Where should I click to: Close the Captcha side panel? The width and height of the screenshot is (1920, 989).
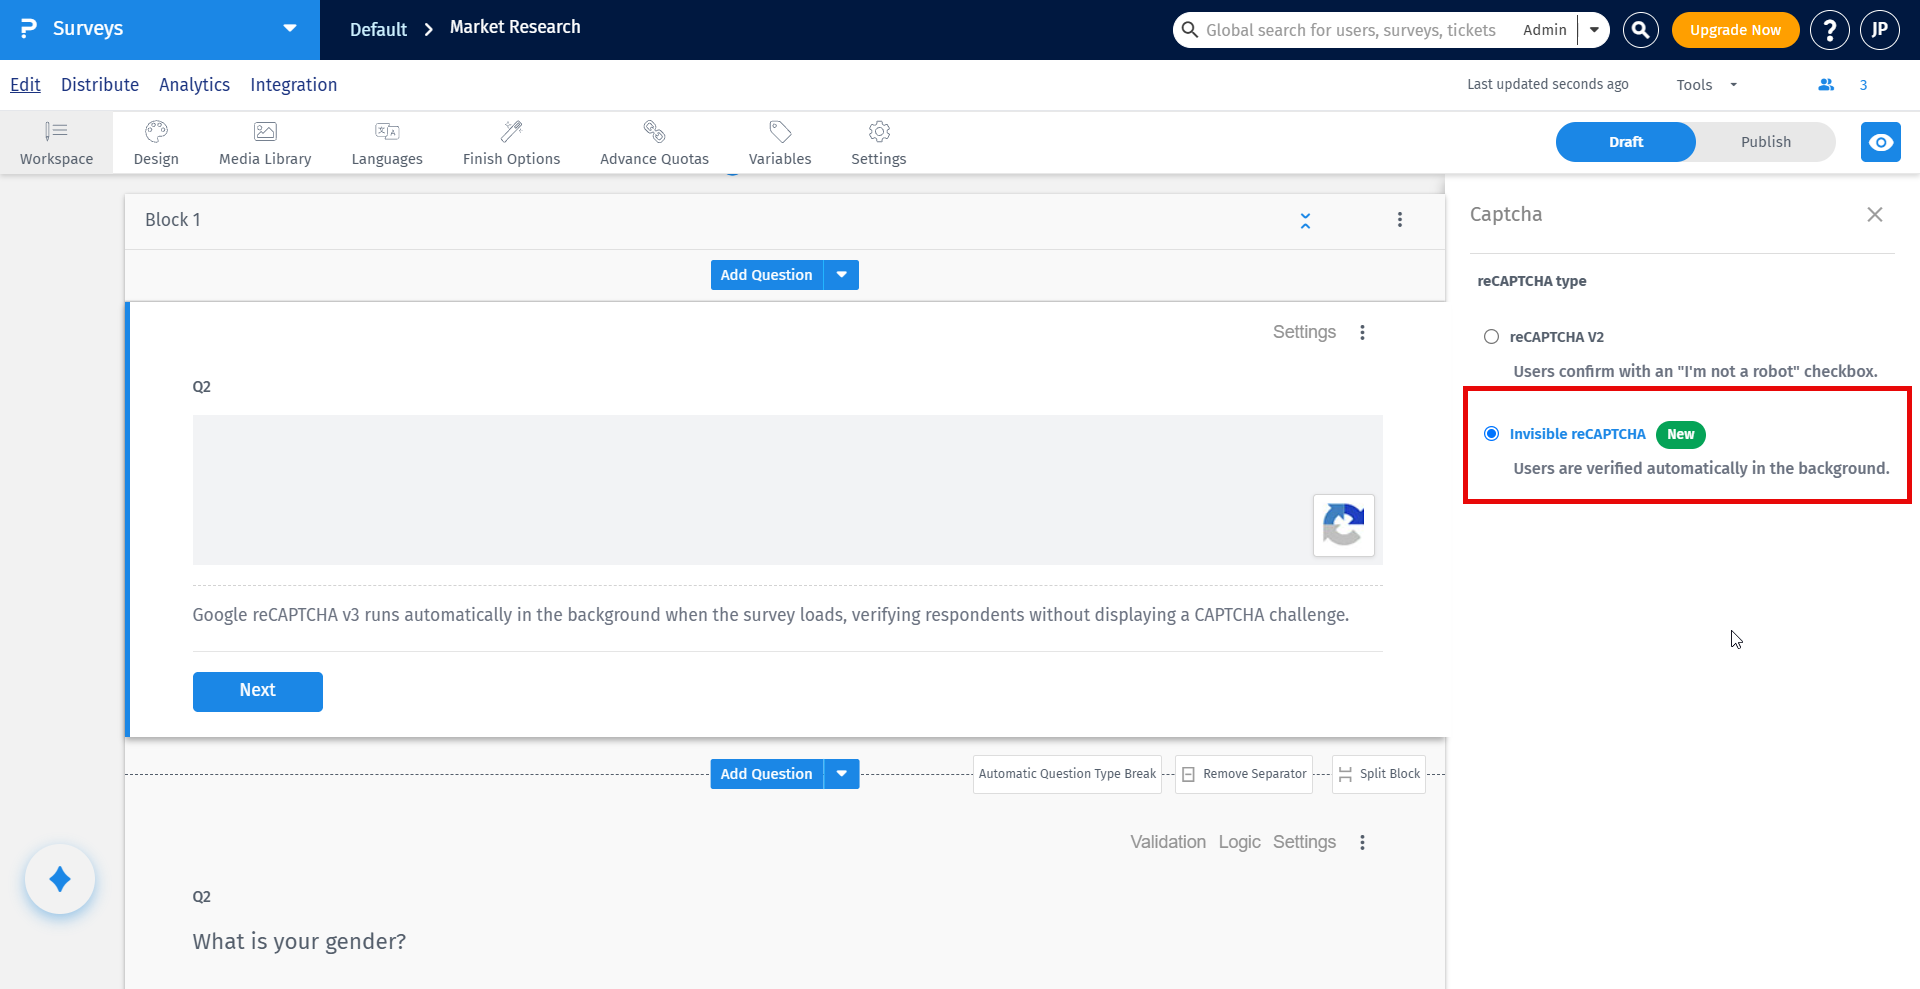[1875, 215]
